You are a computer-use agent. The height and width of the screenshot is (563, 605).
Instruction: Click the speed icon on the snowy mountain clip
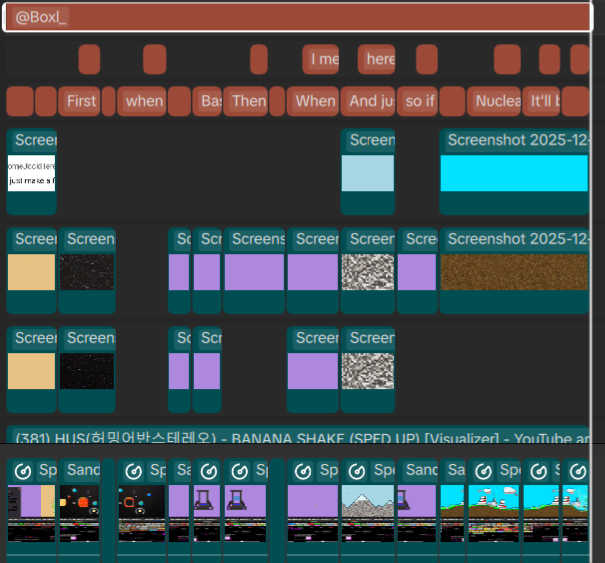click(x=355, y=471)
